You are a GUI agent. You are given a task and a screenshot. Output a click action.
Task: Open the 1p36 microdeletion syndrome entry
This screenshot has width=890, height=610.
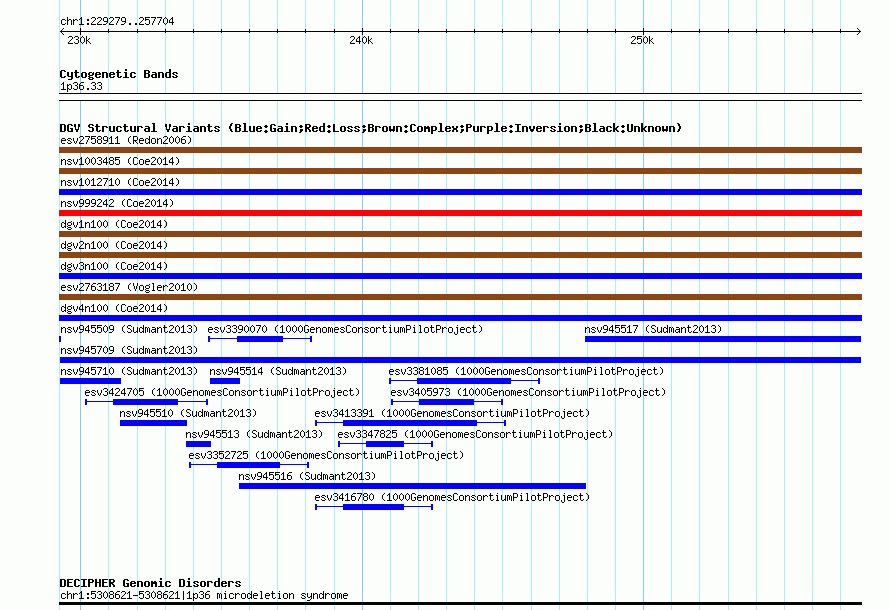(x=204, y=595)
